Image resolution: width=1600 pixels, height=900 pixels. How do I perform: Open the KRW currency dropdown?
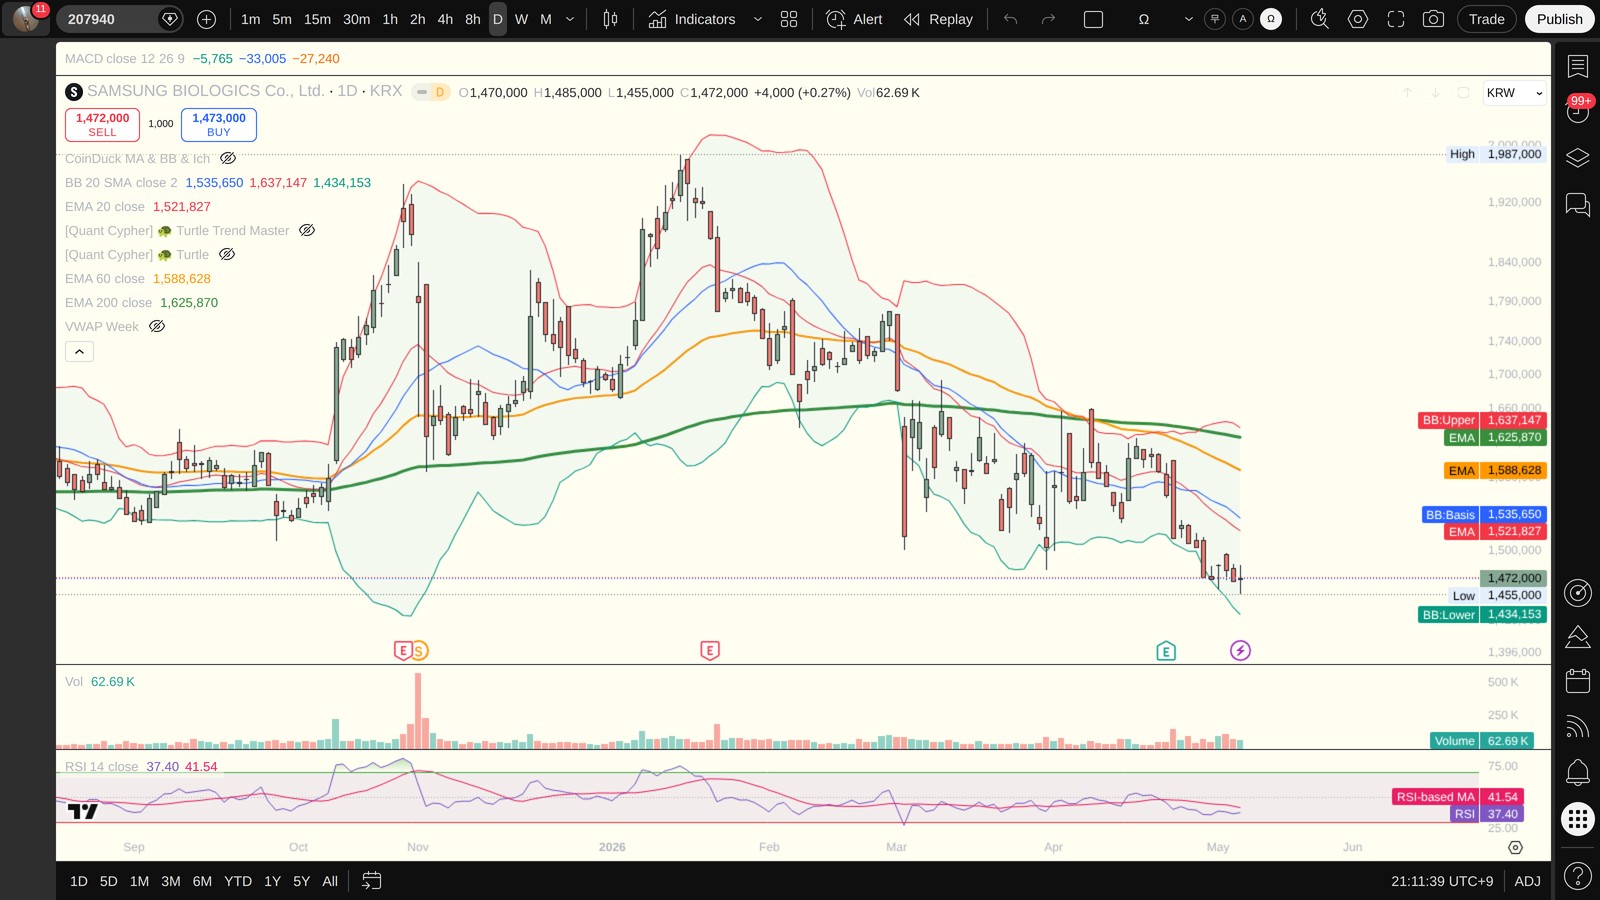click(x=1514, y=93)
